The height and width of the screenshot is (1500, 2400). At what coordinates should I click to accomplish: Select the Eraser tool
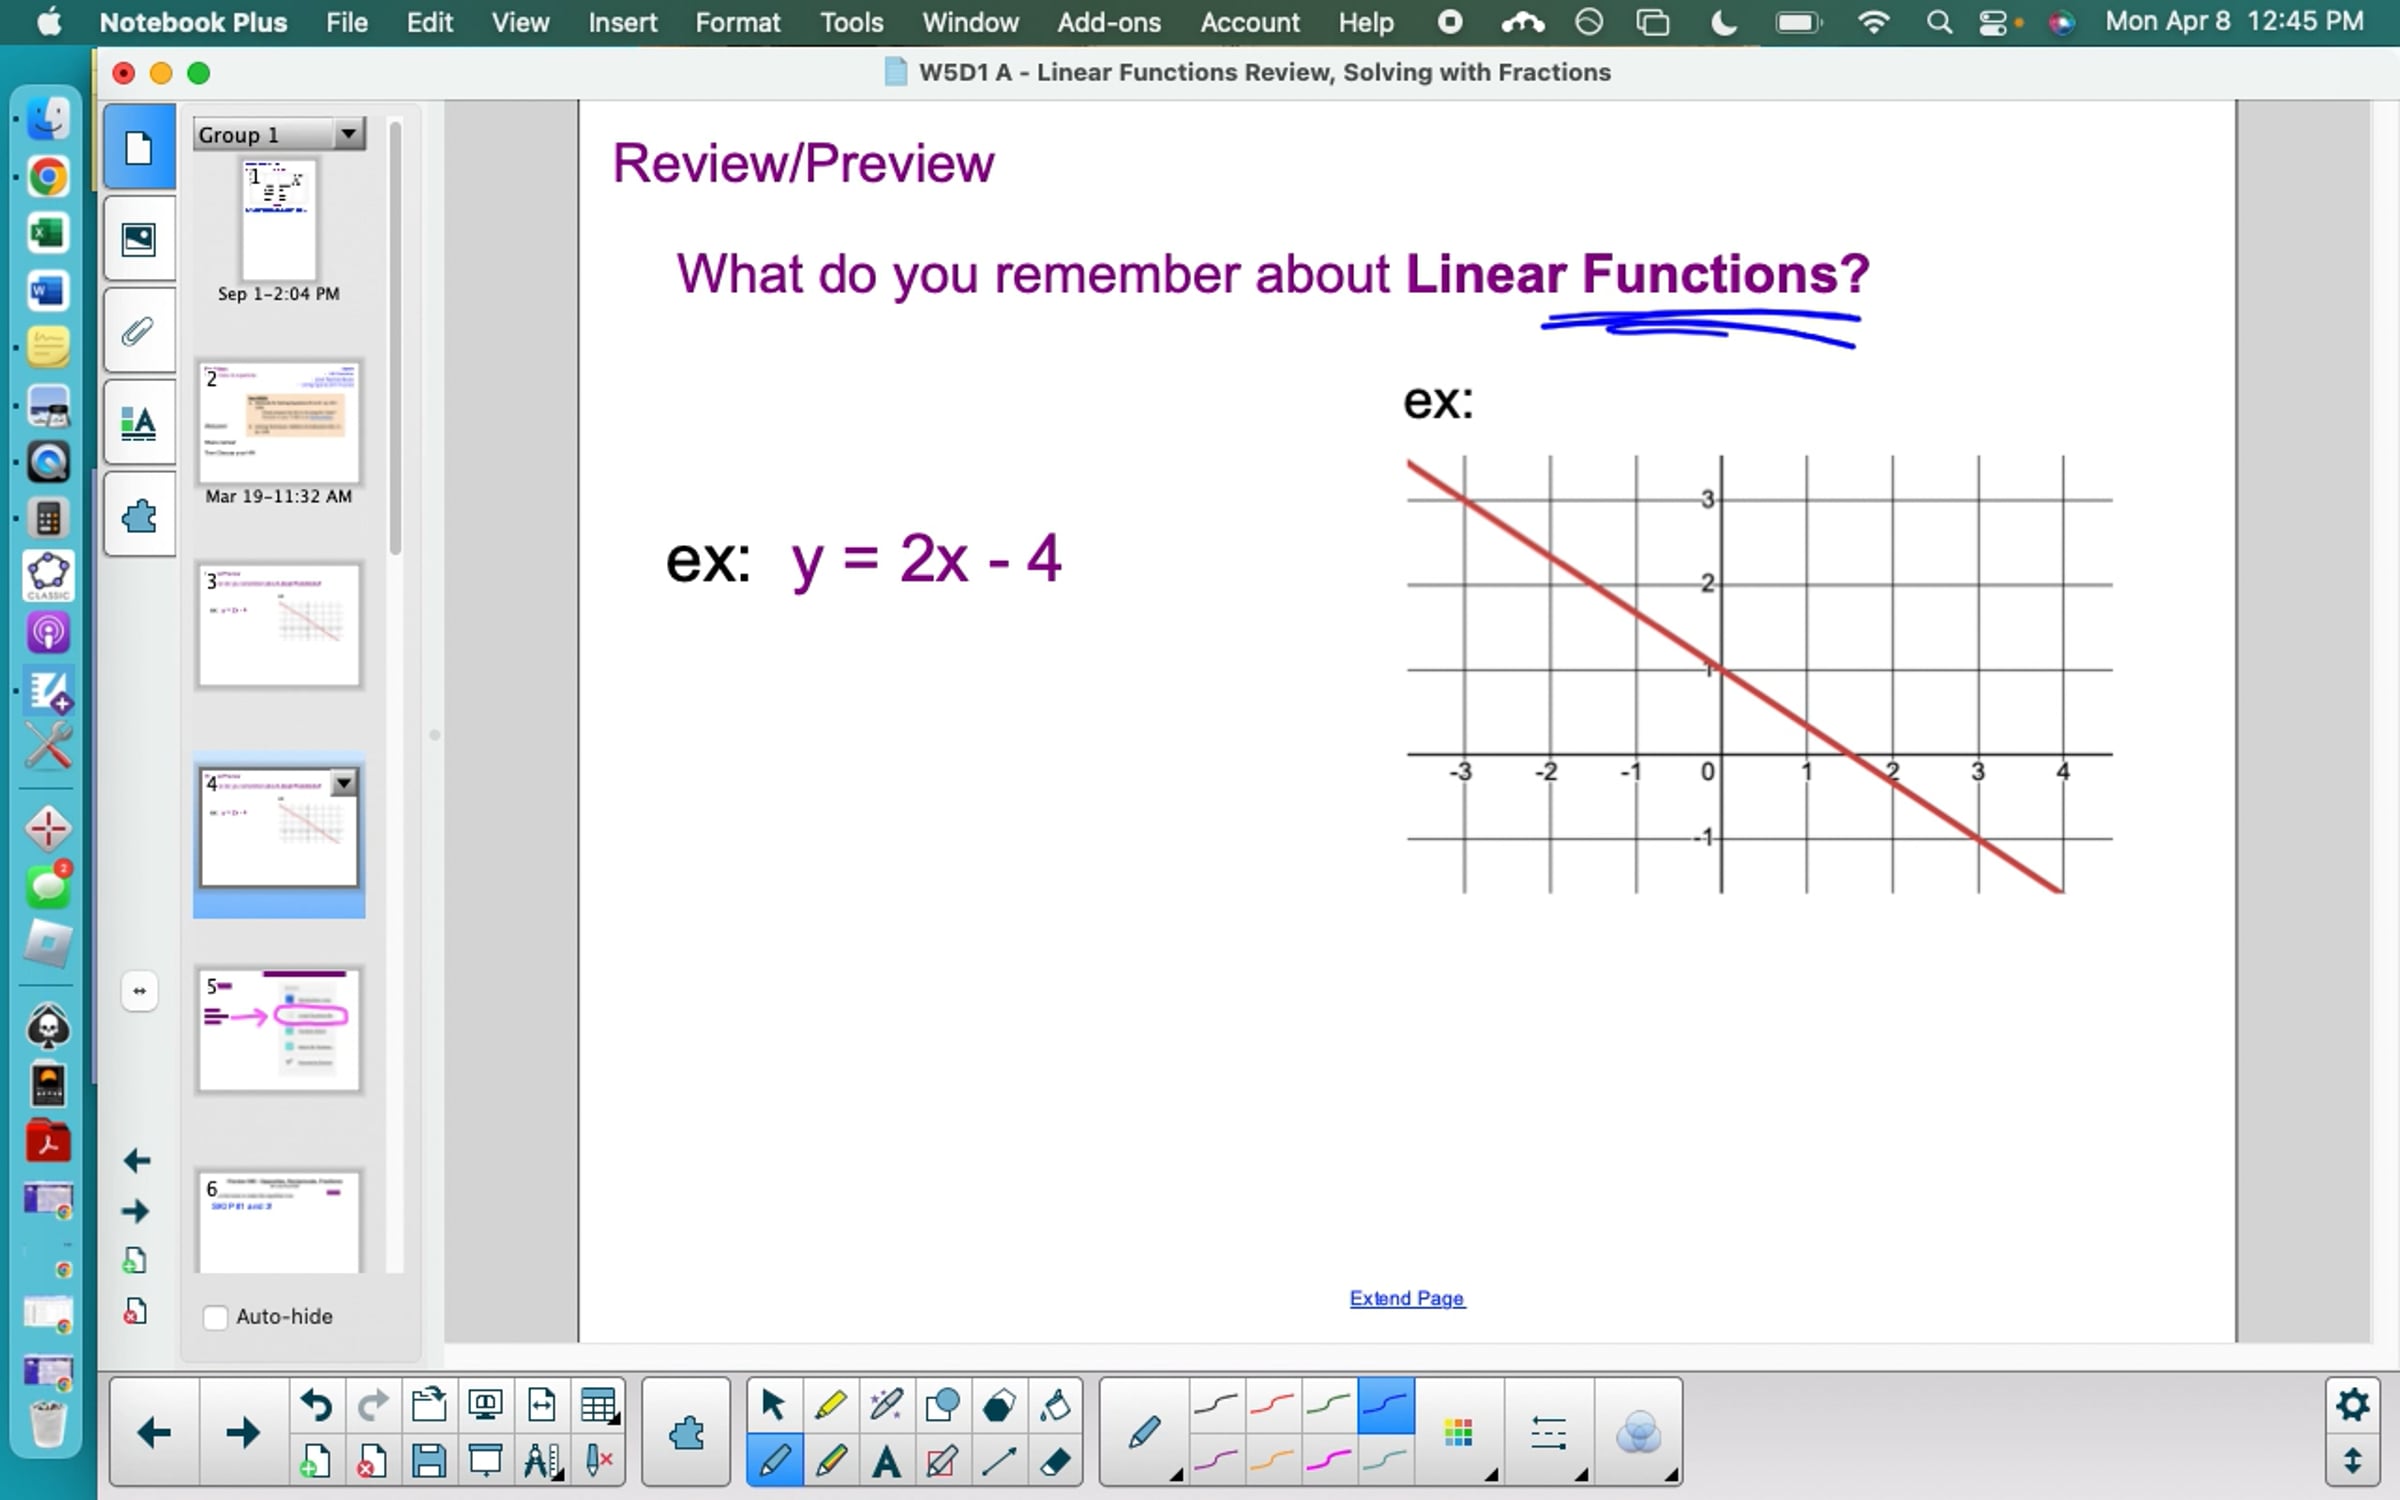pos(1056,1462)
